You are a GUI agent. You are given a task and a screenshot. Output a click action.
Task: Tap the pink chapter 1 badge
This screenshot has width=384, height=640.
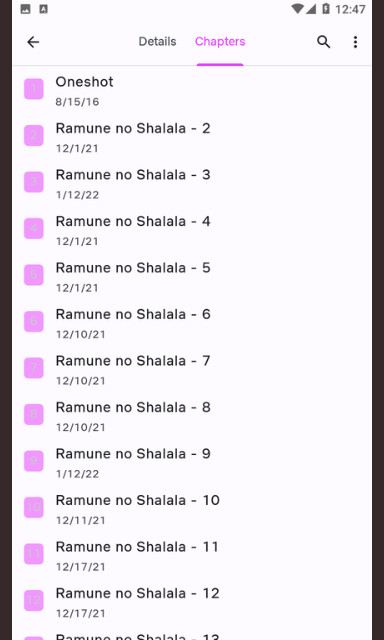(x=34, y=89)
